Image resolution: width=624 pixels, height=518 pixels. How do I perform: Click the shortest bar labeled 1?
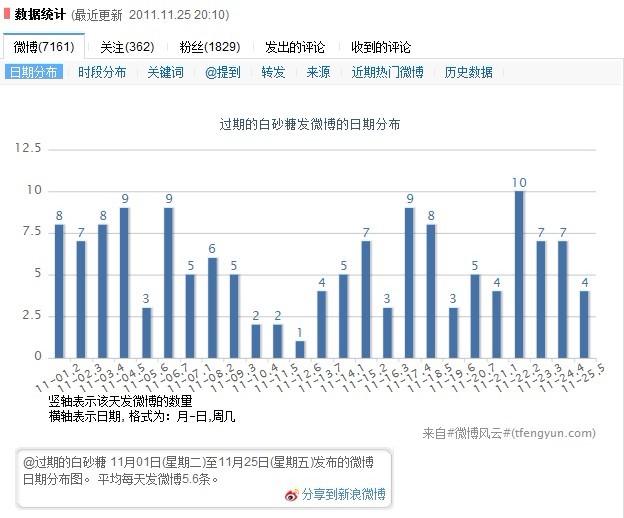[299, 349]
